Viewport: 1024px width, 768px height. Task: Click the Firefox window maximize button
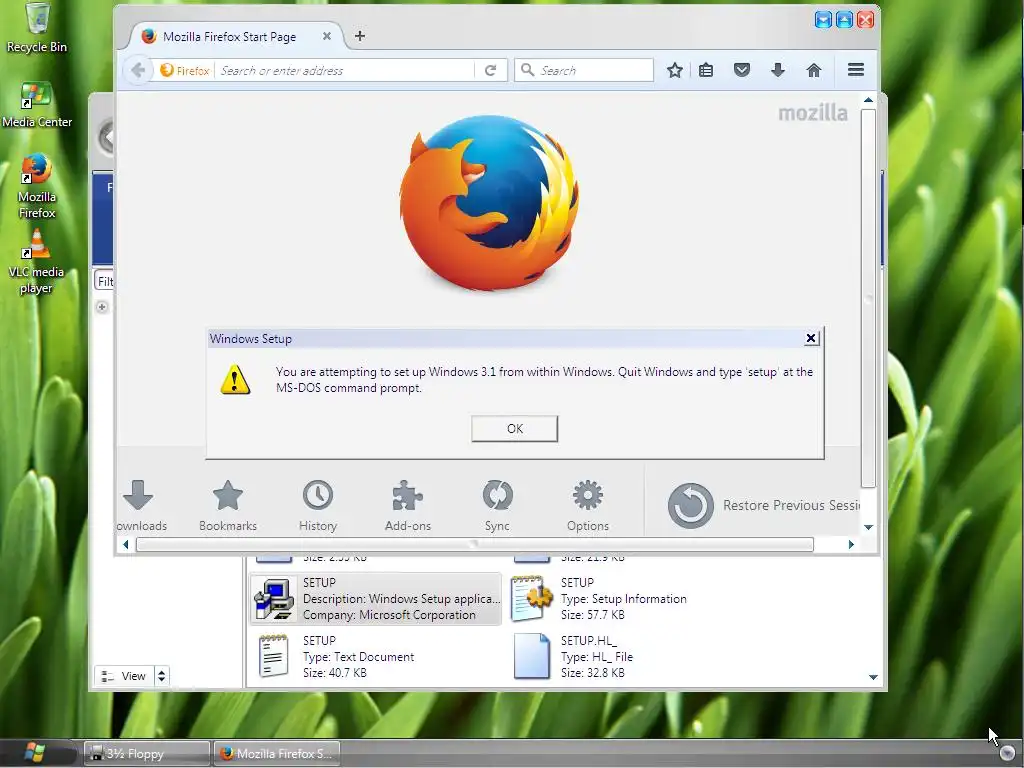click(x=844, y=20)
